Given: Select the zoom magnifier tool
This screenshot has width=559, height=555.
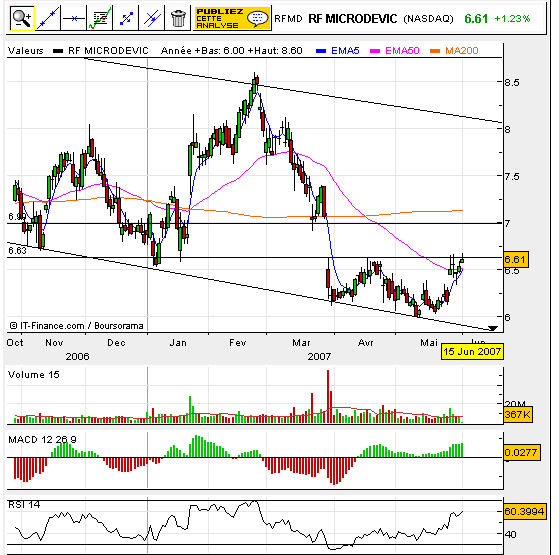Looking at the screenshot, I should [22, 18].
